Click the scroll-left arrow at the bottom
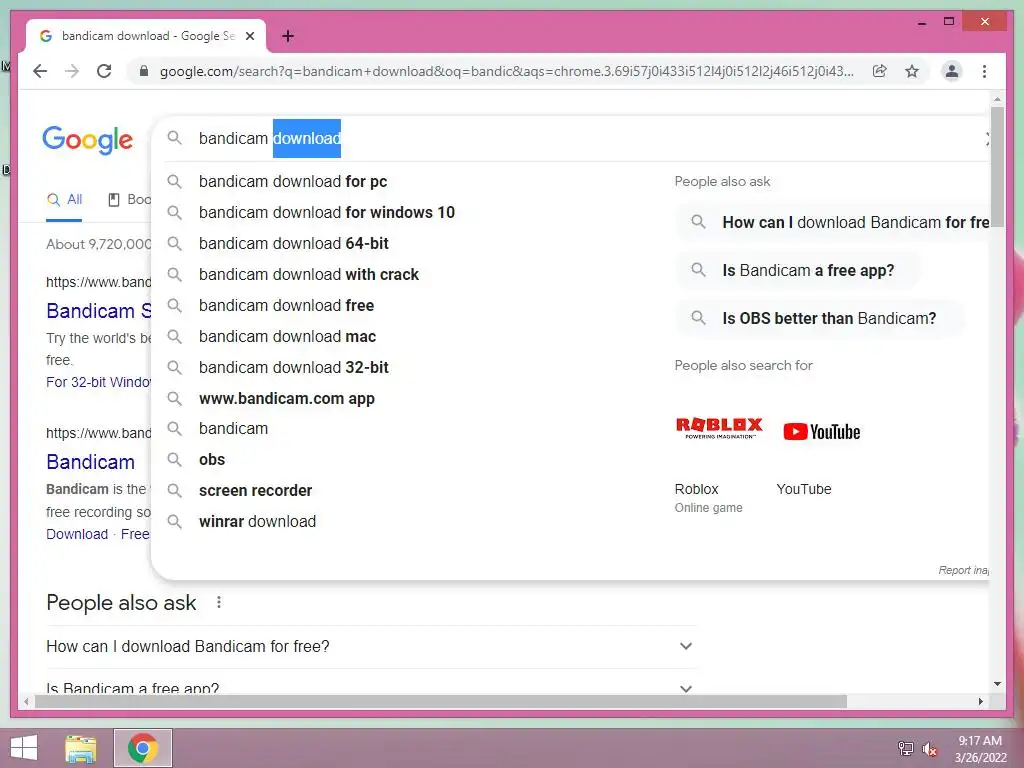This screenshot has height=768, width=1024. [25, 701]
